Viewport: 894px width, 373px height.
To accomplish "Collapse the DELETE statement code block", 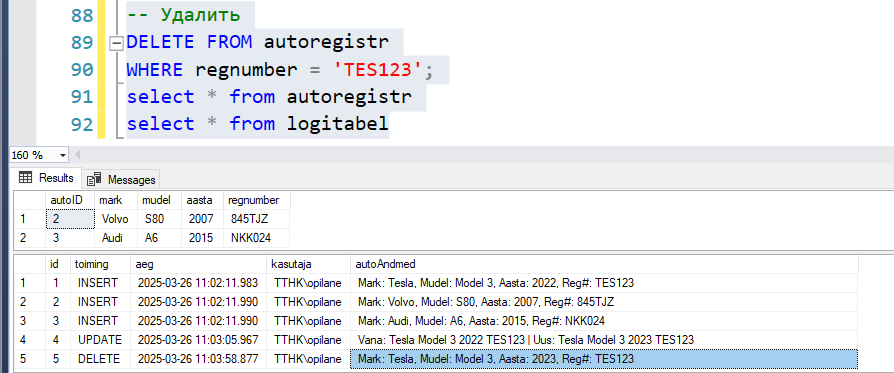I will [116, 43].
